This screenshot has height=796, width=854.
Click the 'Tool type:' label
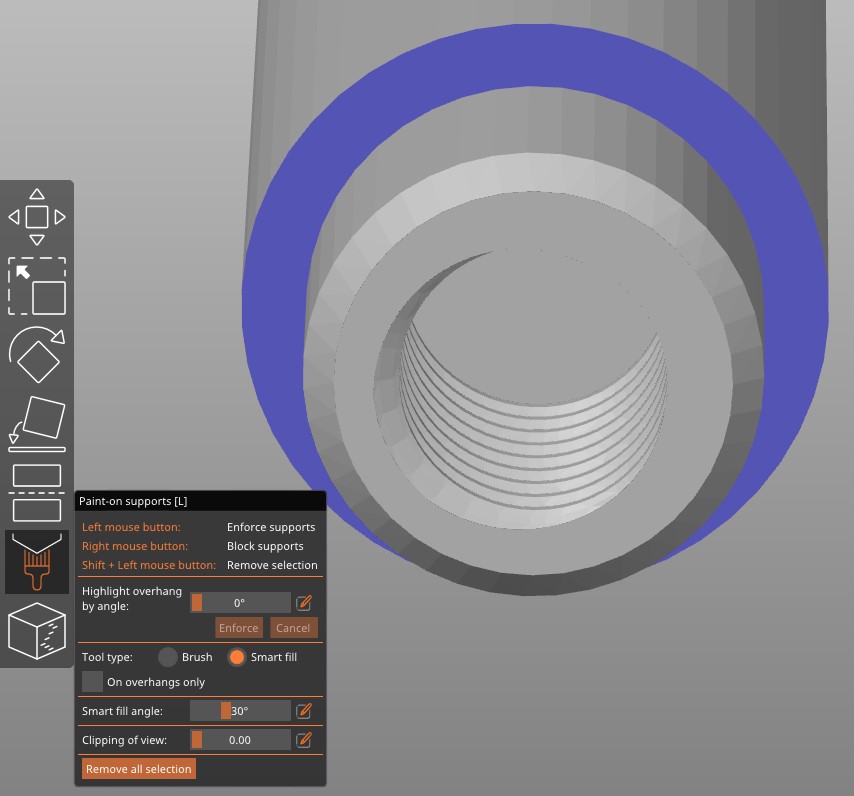click(107, 657)
